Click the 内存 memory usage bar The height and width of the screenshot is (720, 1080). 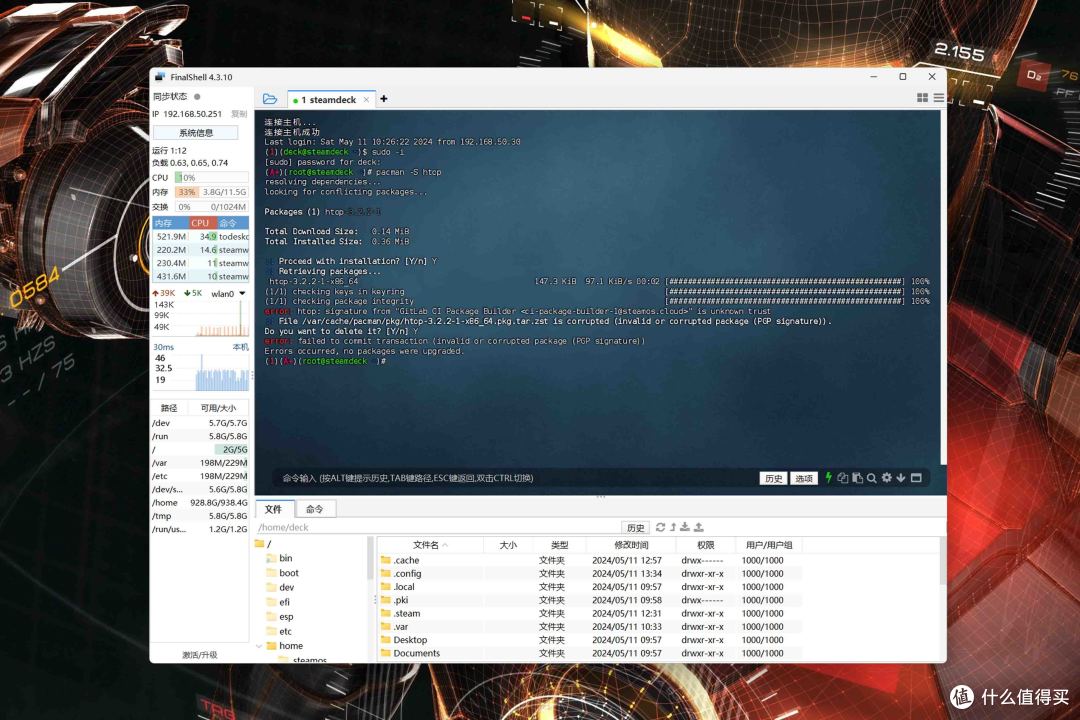click(x=211, y=192)
